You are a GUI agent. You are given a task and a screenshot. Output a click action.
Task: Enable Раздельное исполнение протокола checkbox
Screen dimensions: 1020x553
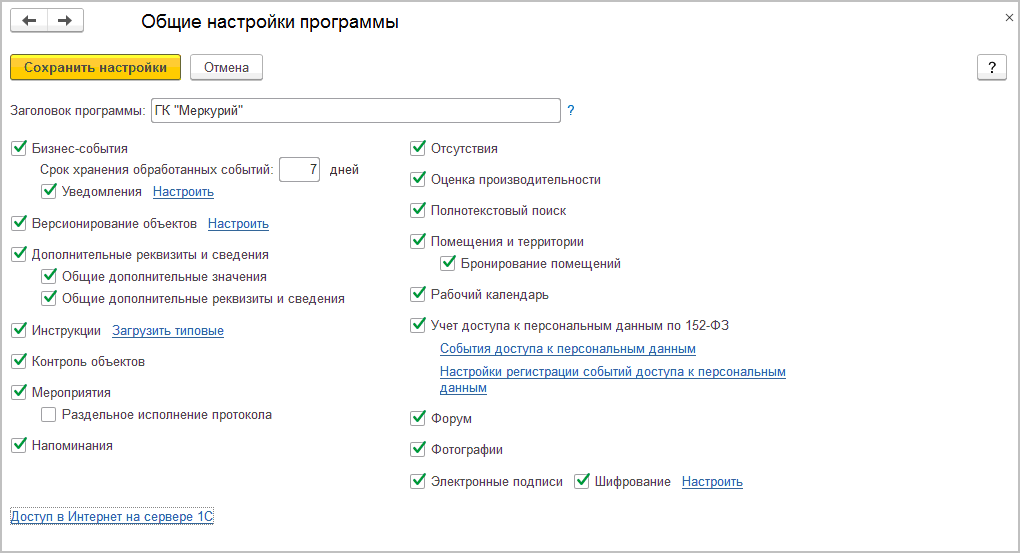(49, 414)
